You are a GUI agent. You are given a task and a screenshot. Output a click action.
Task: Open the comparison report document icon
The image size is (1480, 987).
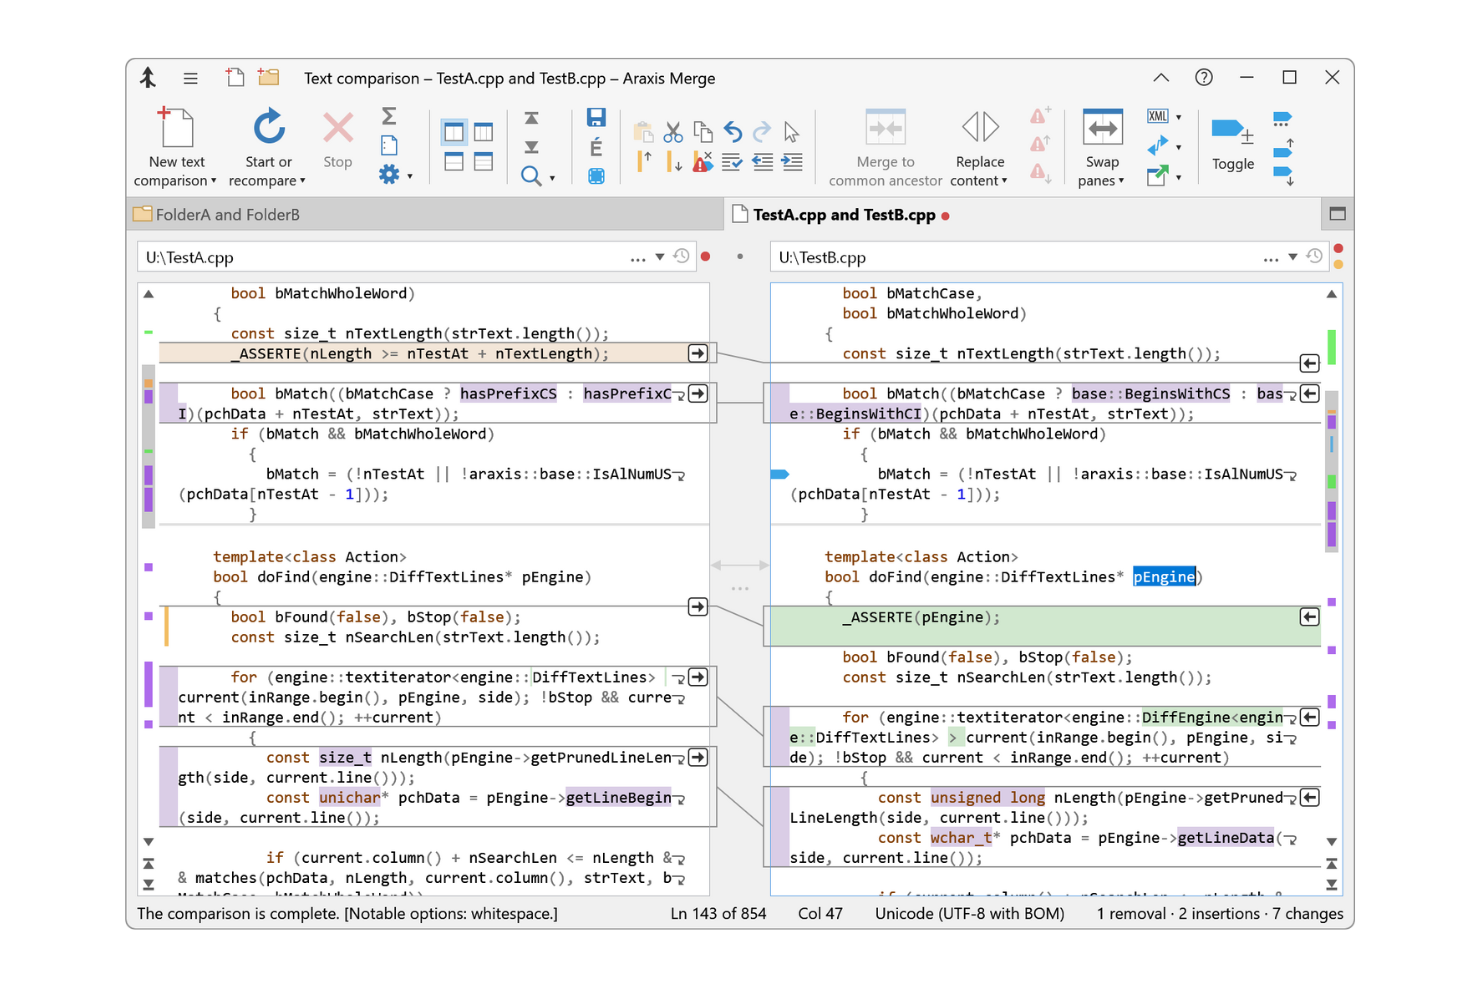click(x=390, y=145)
